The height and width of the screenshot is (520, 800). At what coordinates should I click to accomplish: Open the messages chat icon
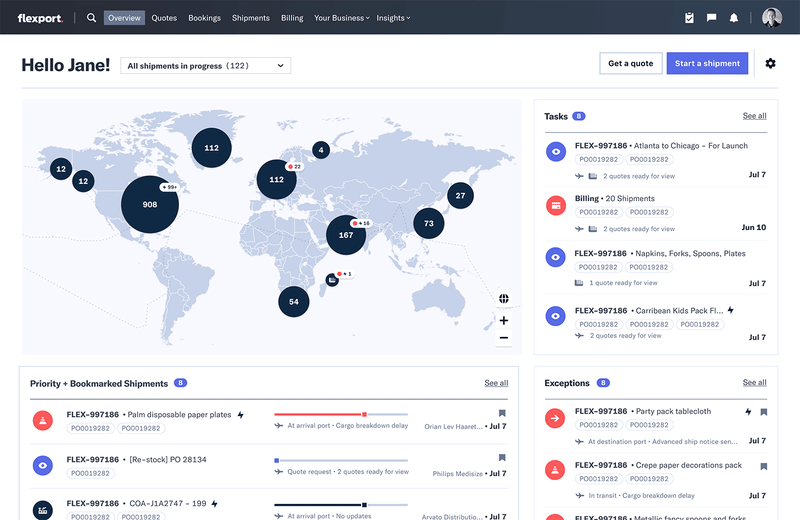point(712,18)
